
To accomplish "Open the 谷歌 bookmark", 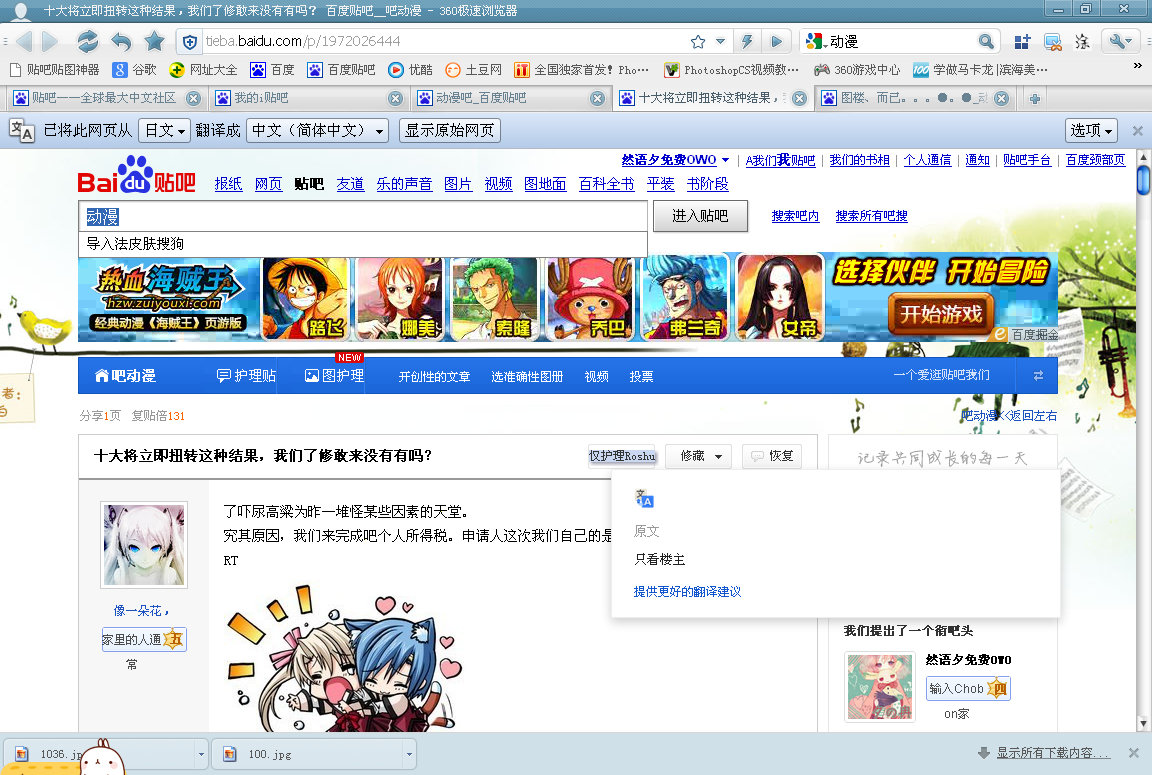I will 134,70.
